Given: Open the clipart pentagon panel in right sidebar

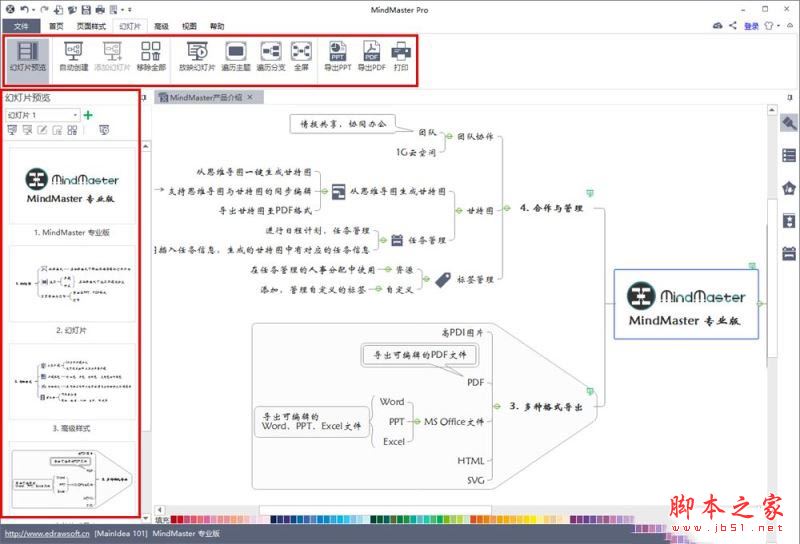Looking at the screenshot, I should click(x=789, y=188).
